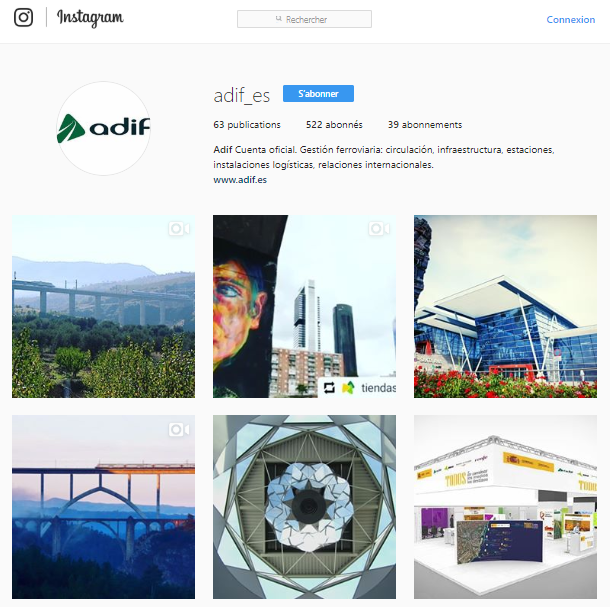610x607 pixels.
Task: Click video camera icon on arch bridge post
Action: [179, 430]
